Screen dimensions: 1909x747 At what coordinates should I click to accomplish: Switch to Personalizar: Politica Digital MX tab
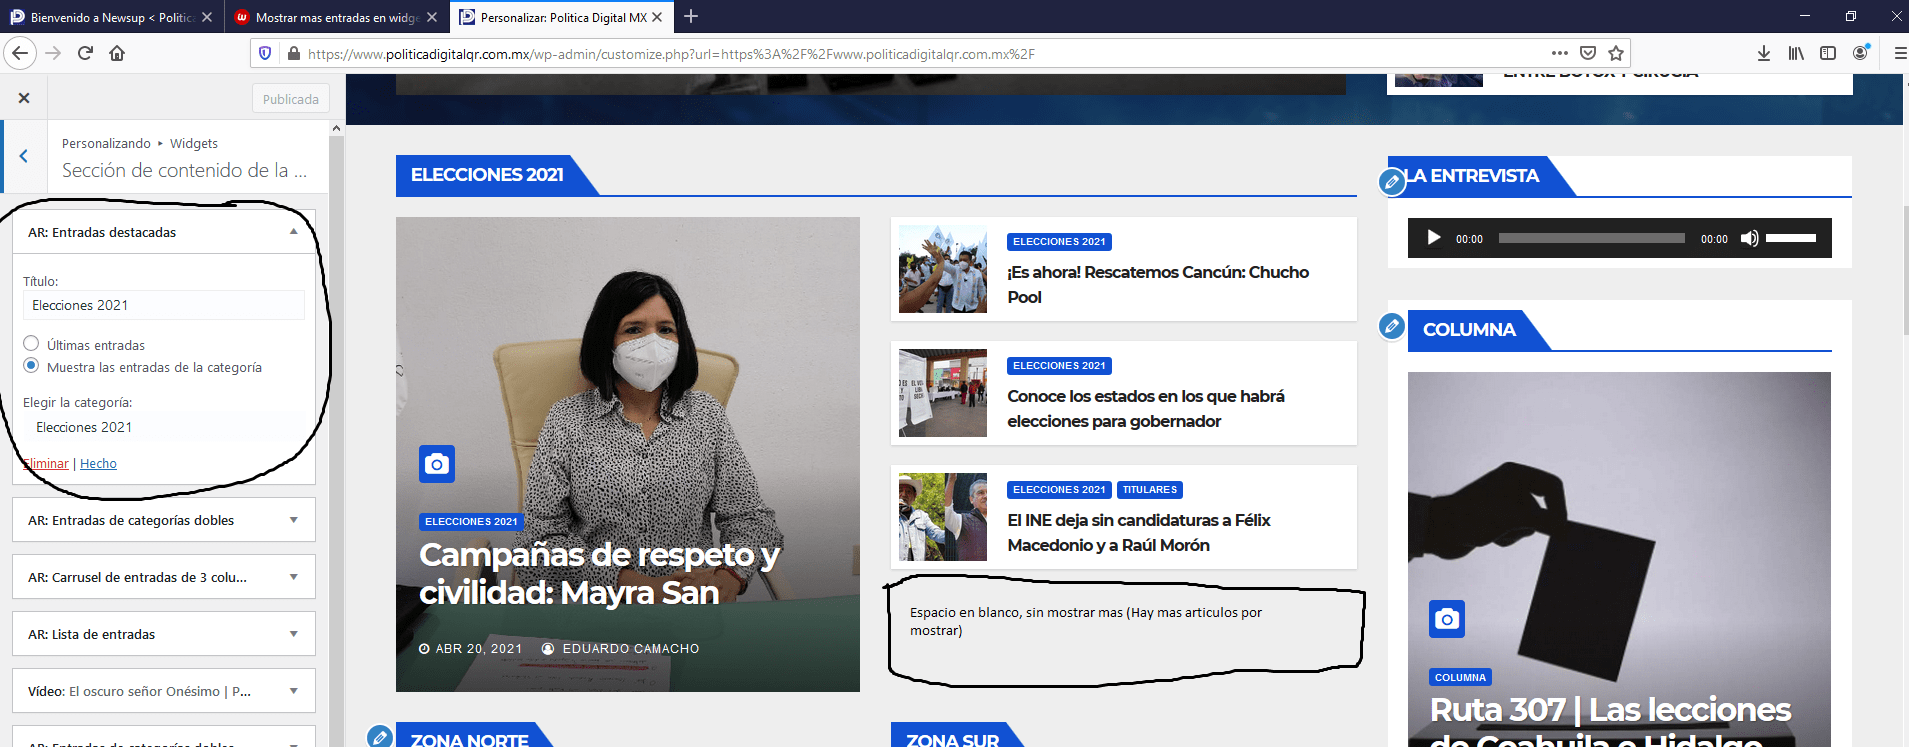[x=562, y=17]
